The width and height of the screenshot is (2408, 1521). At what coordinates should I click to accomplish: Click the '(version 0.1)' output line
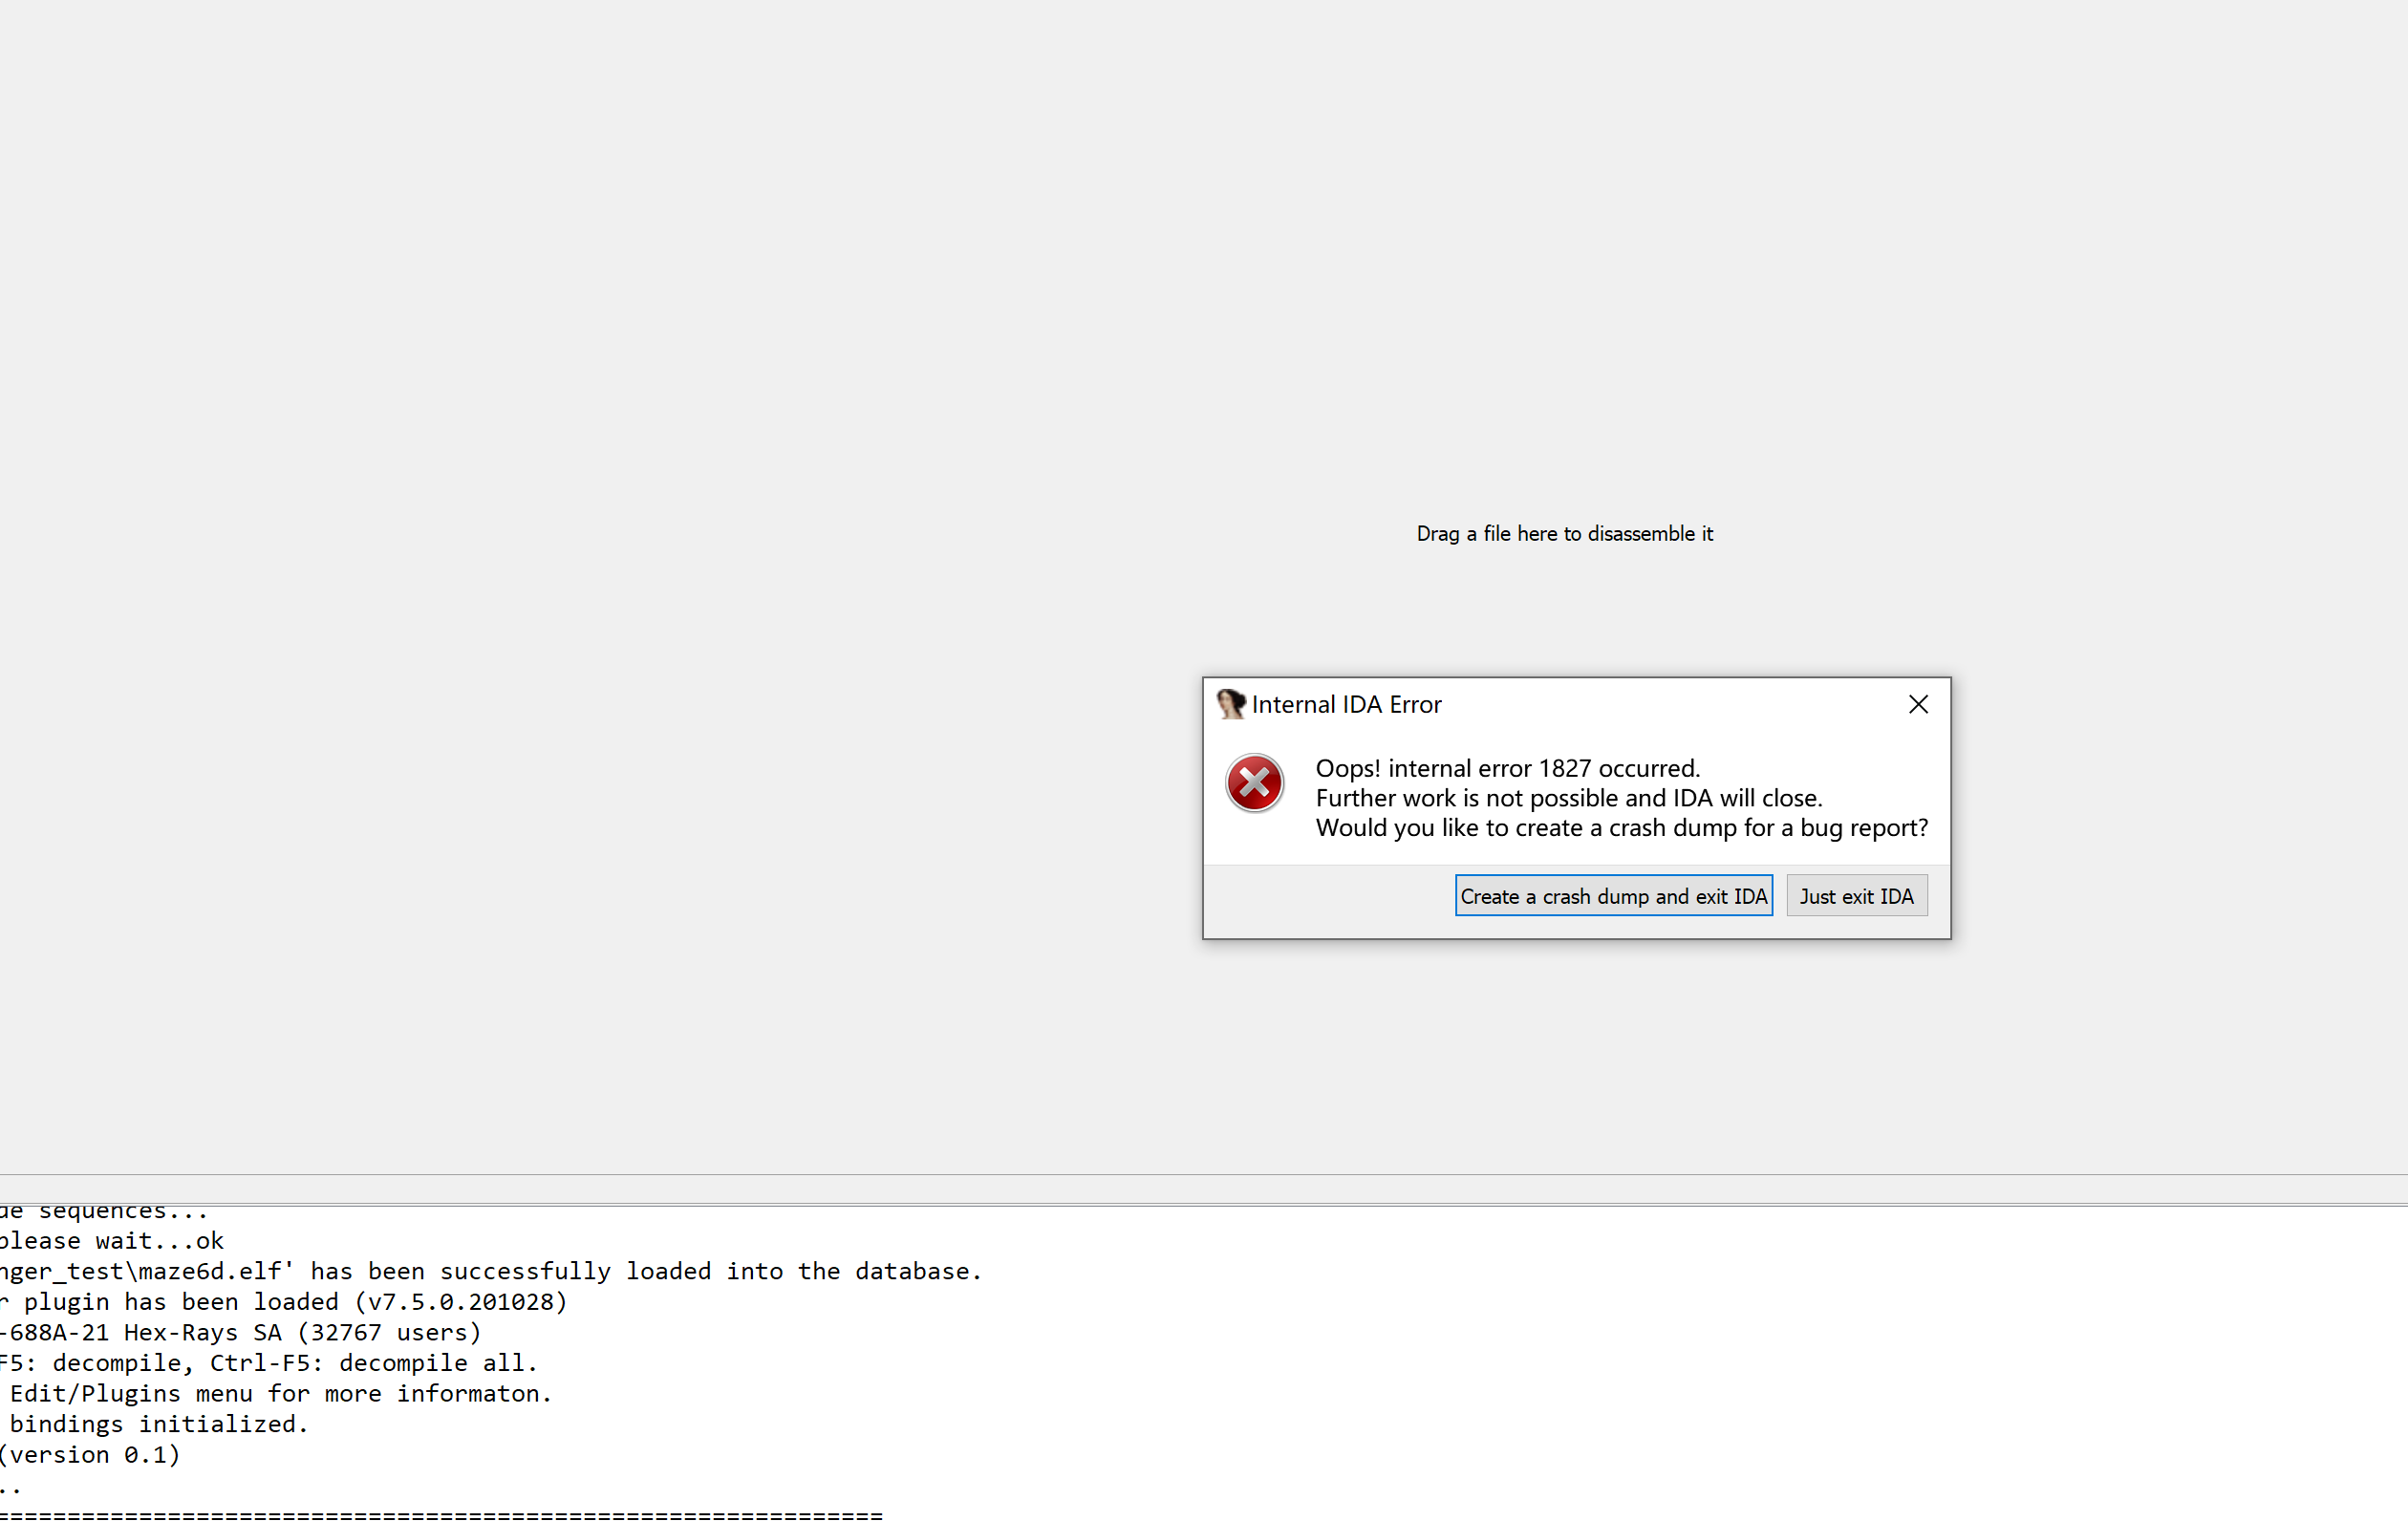[x=90, y=1455]
